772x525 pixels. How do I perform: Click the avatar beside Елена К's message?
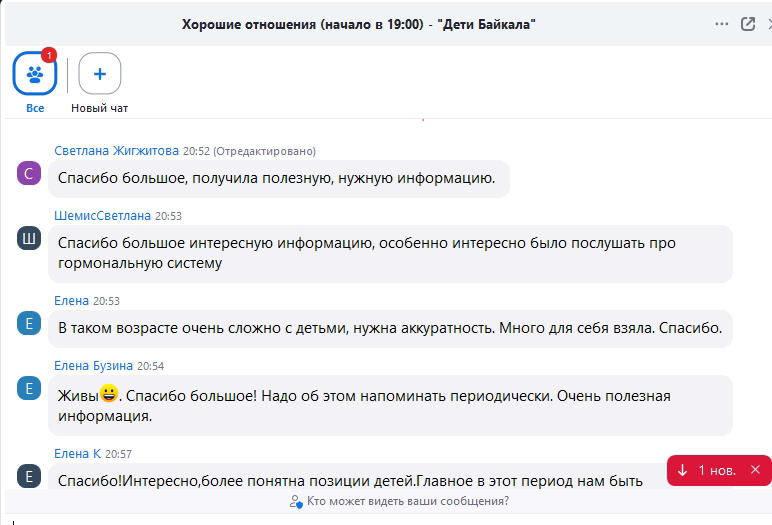point(28,475)
